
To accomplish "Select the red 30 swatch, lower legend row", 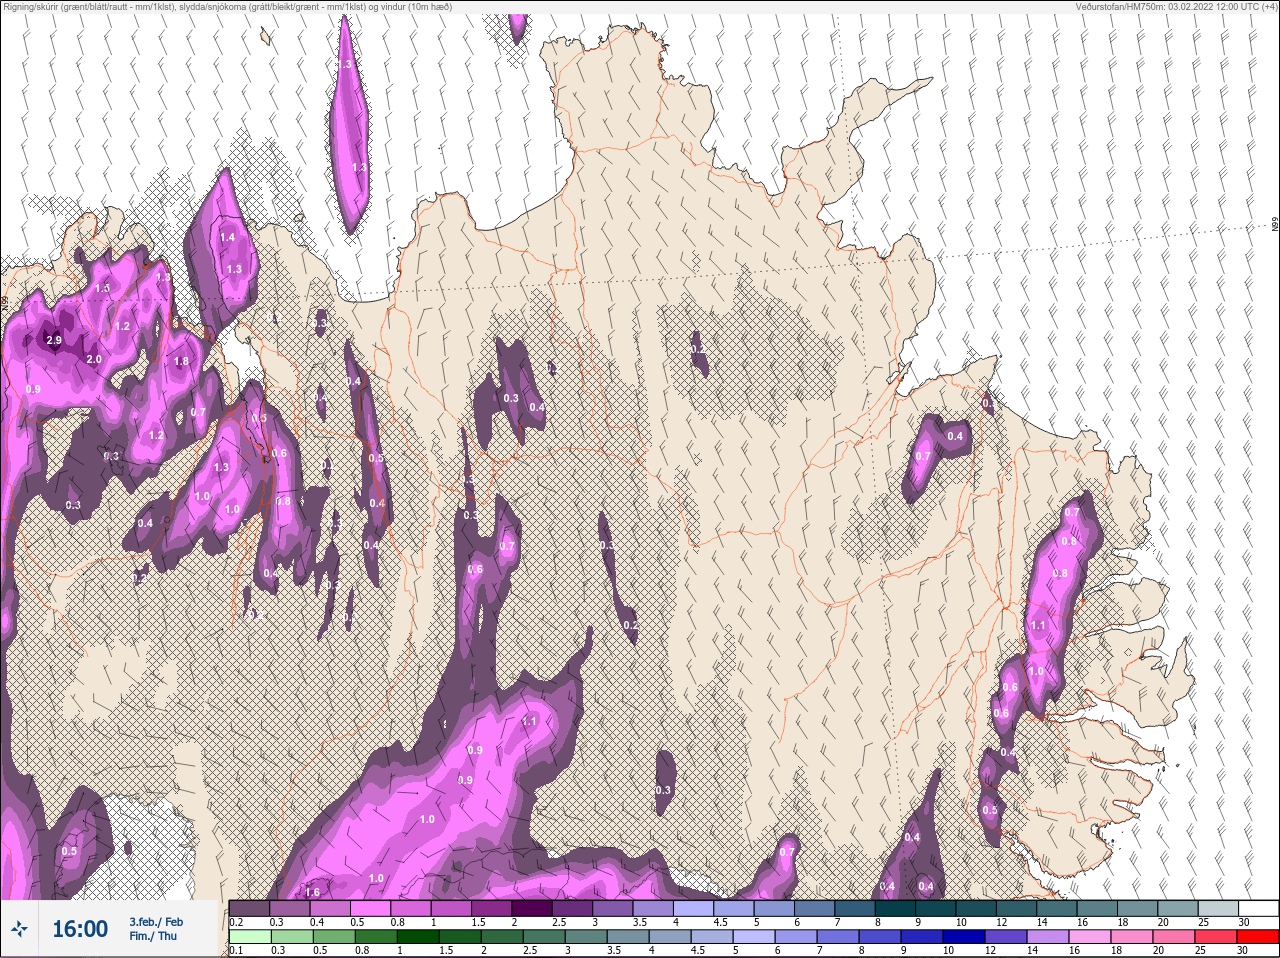I will [1258, 936].
